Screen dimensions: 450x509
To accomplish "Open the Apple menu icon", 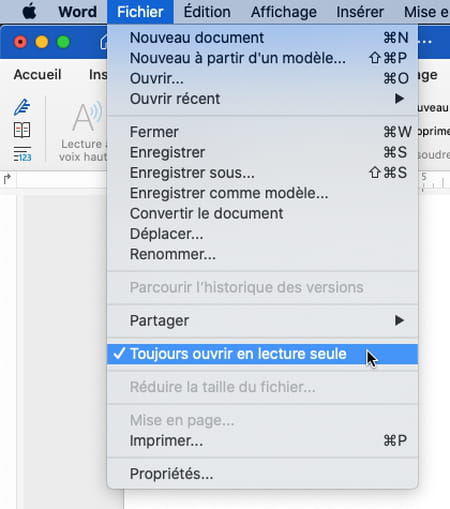I will tap(29, 12).
